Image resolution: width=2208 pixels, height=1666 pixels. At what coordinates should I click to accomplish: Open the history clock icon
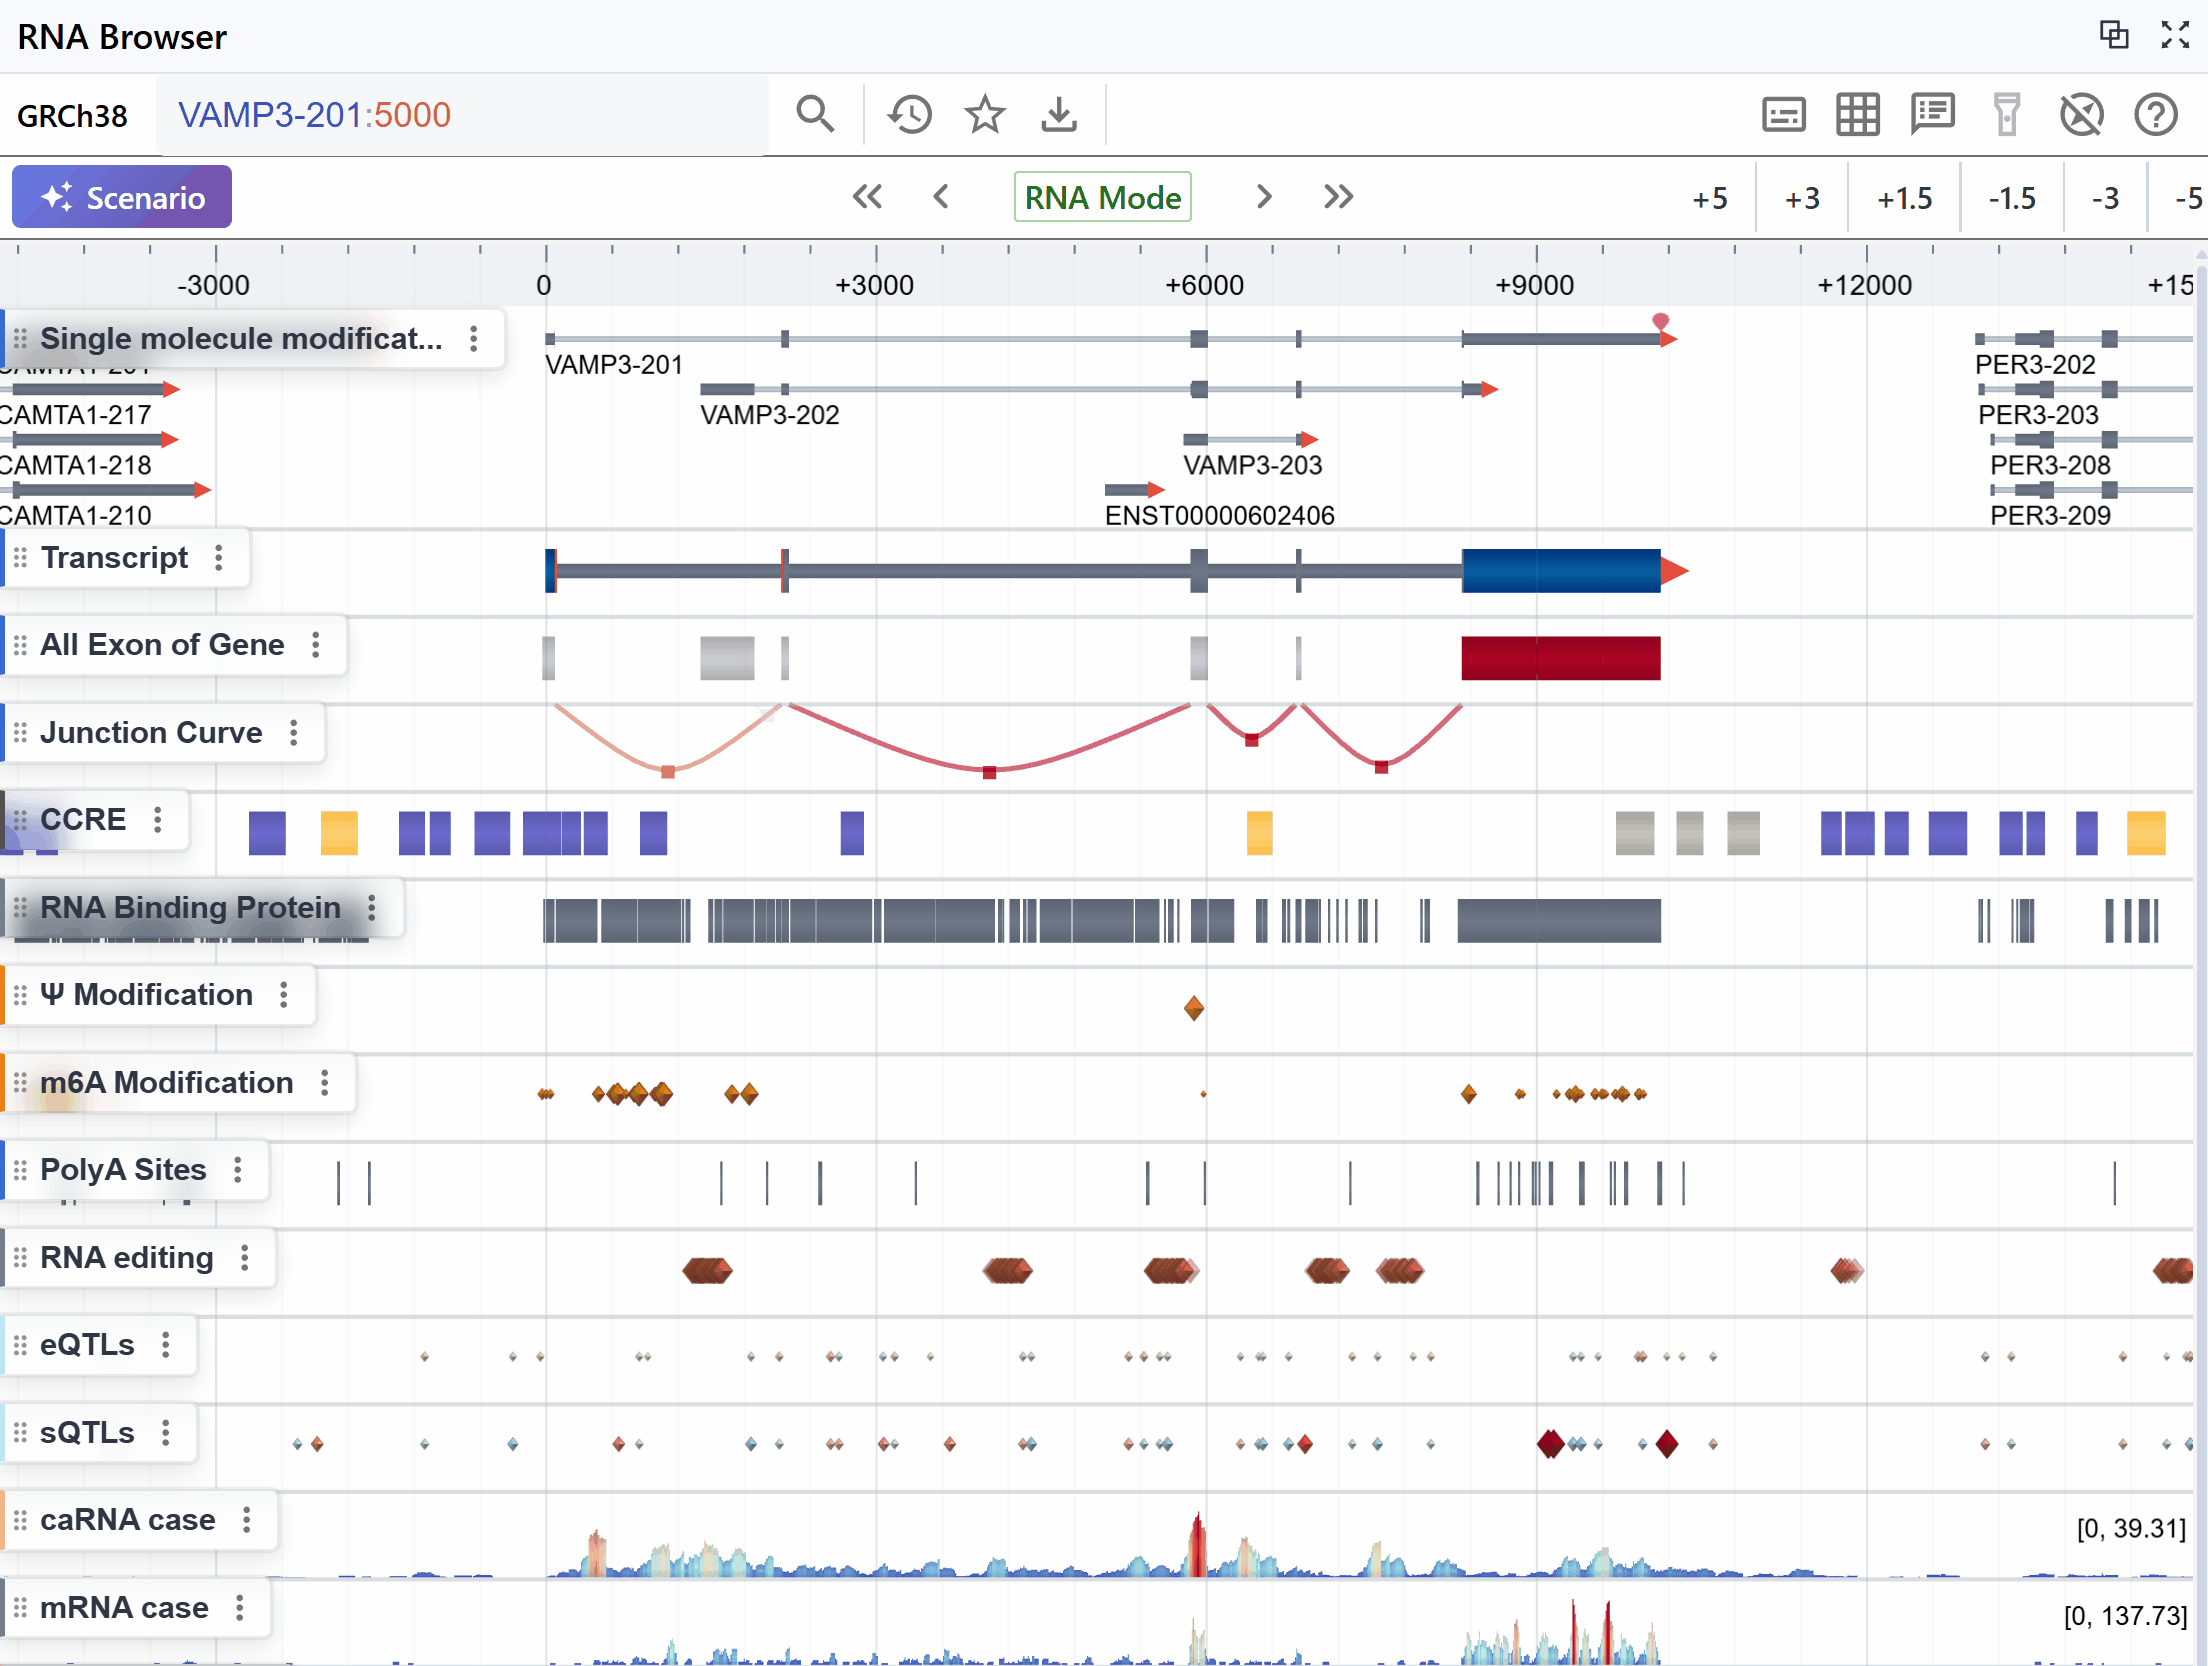pos(909,114)
